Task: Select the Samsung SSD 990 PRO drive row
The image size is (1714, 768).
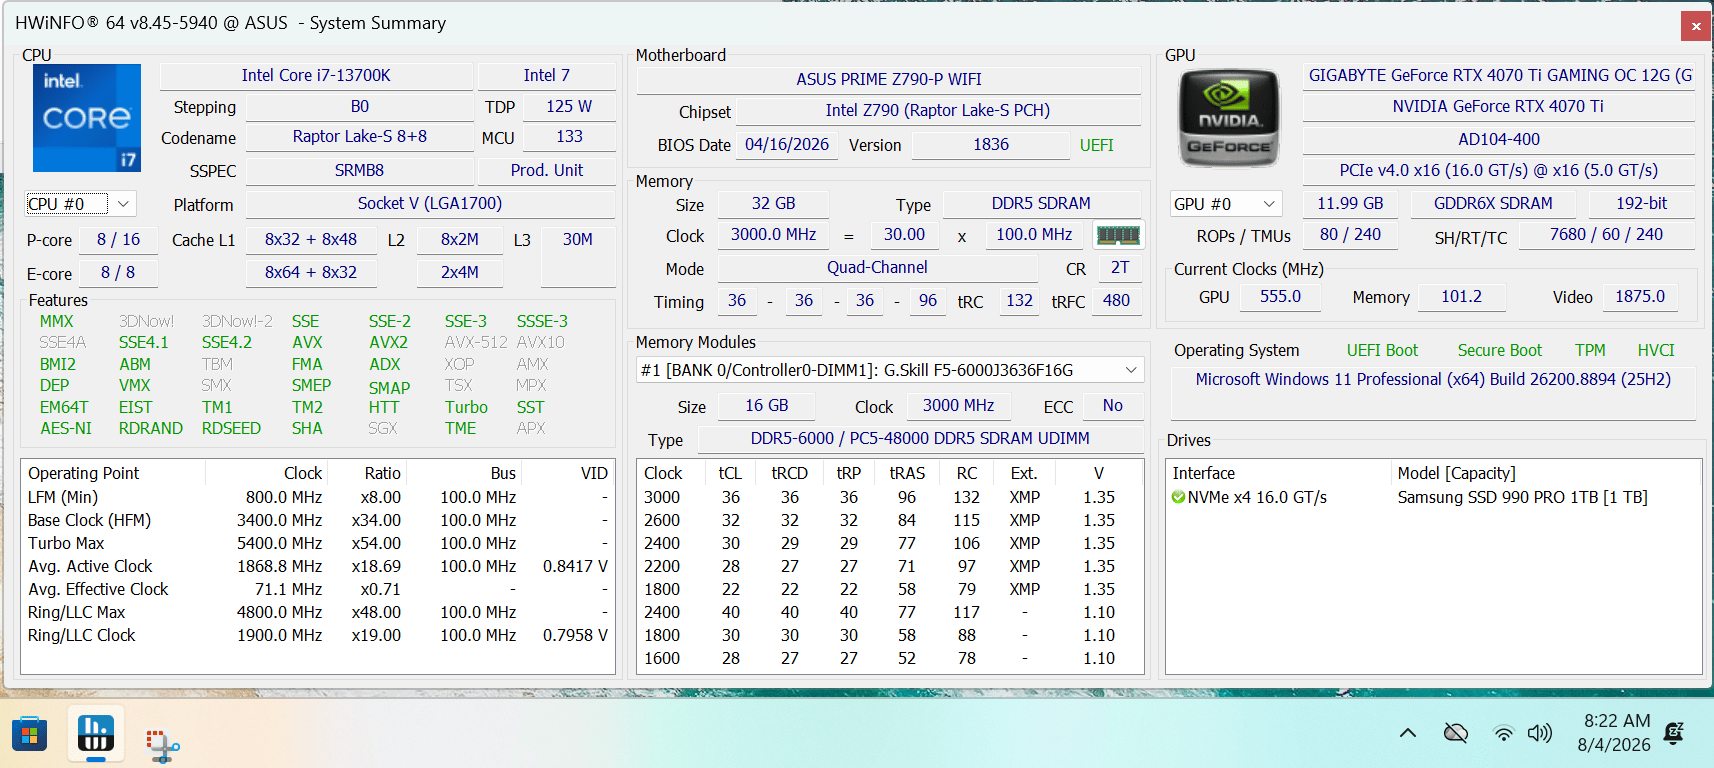Action: pyautogui.click(x=1433, y=497)
